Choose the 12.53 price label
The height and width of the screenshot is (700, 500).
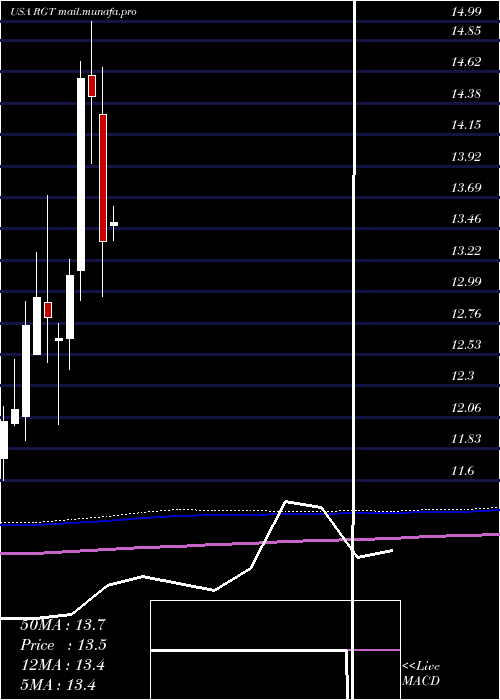pyautogui.click(x=466, y=345)
